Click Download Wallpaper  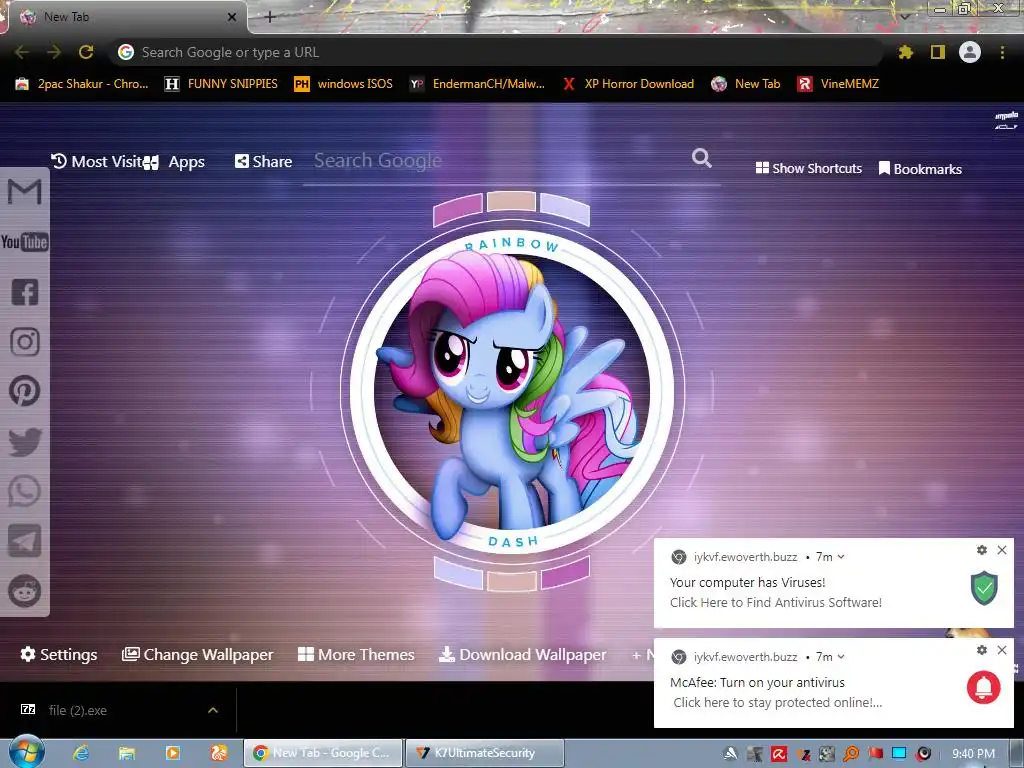[x=522, y=654]
